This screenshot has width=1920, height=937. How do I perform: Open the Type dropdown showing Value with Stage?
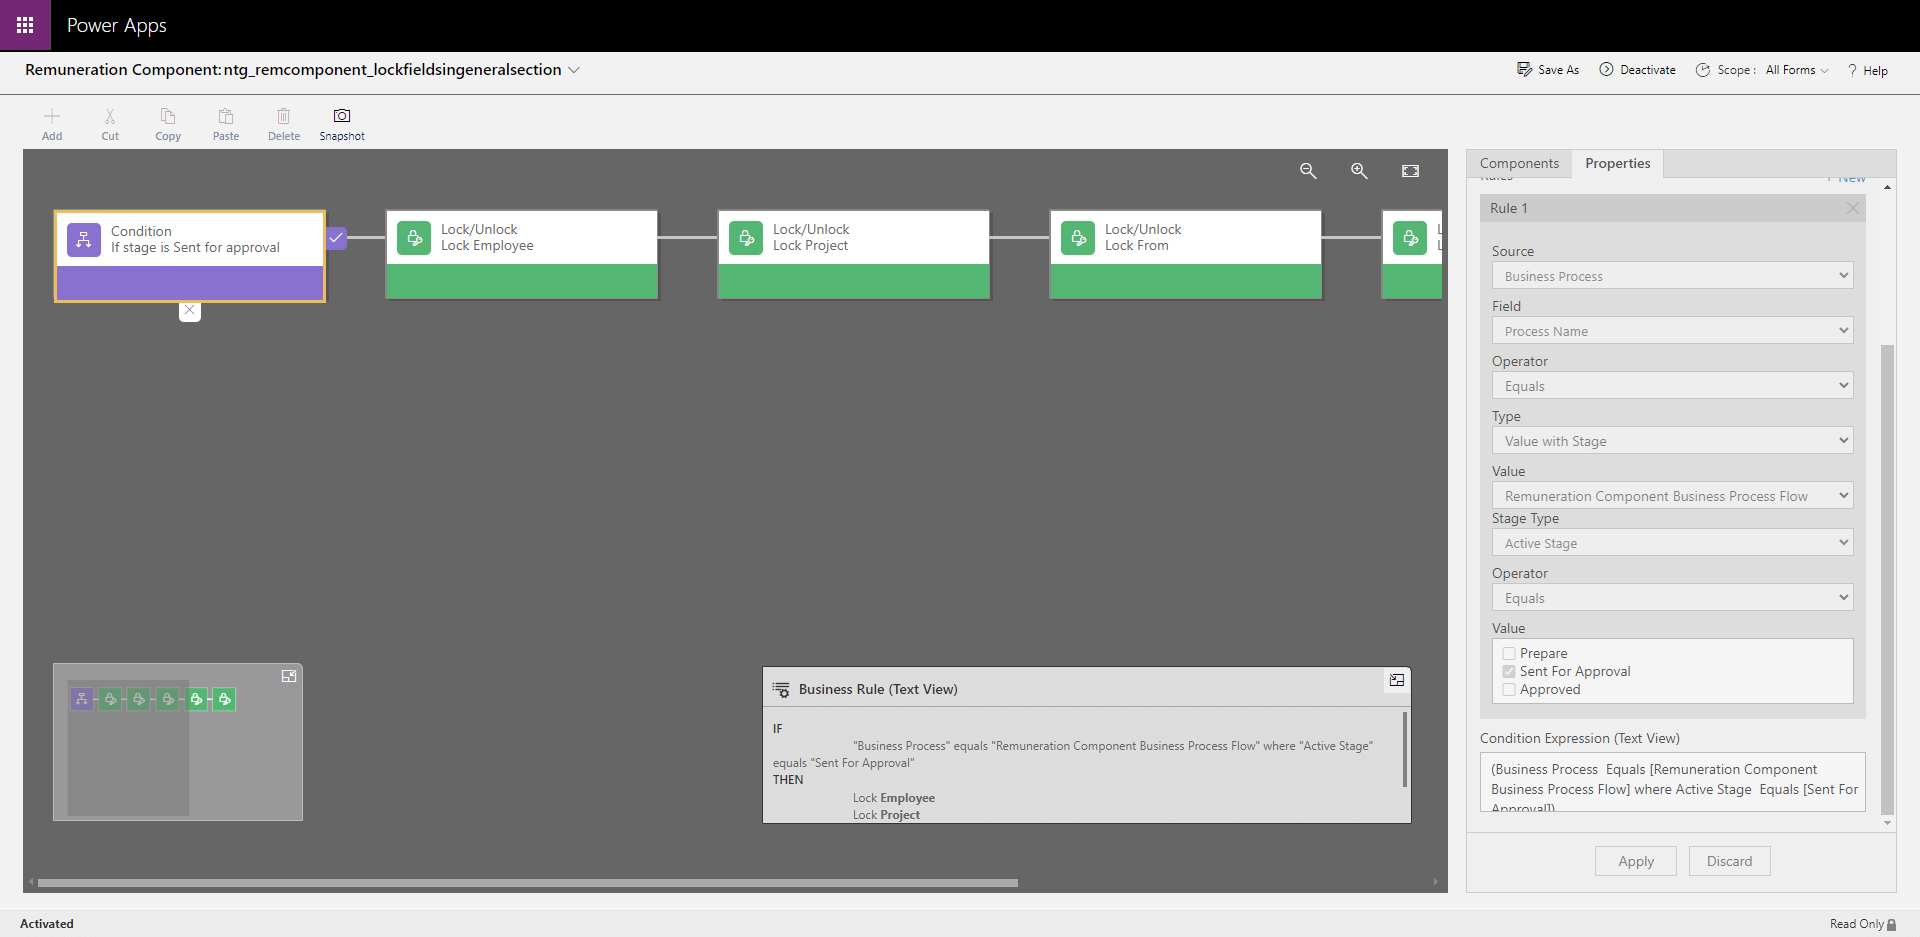point(1672,441)
